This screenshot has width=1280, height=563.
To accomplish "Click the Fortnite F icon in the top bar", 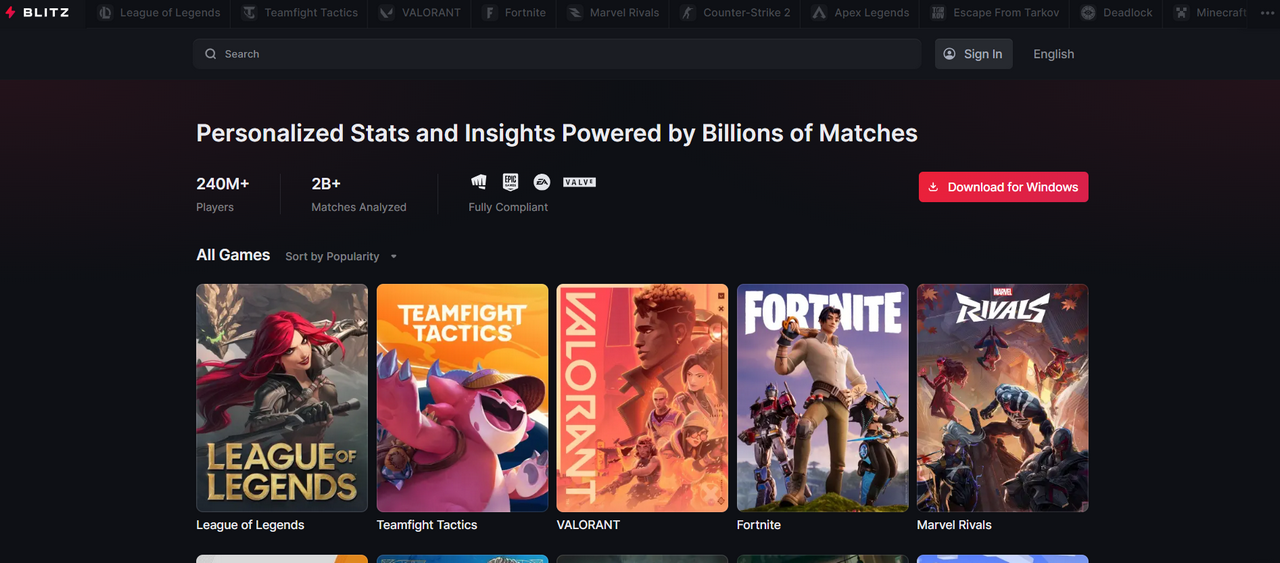I will pos(489,13).
